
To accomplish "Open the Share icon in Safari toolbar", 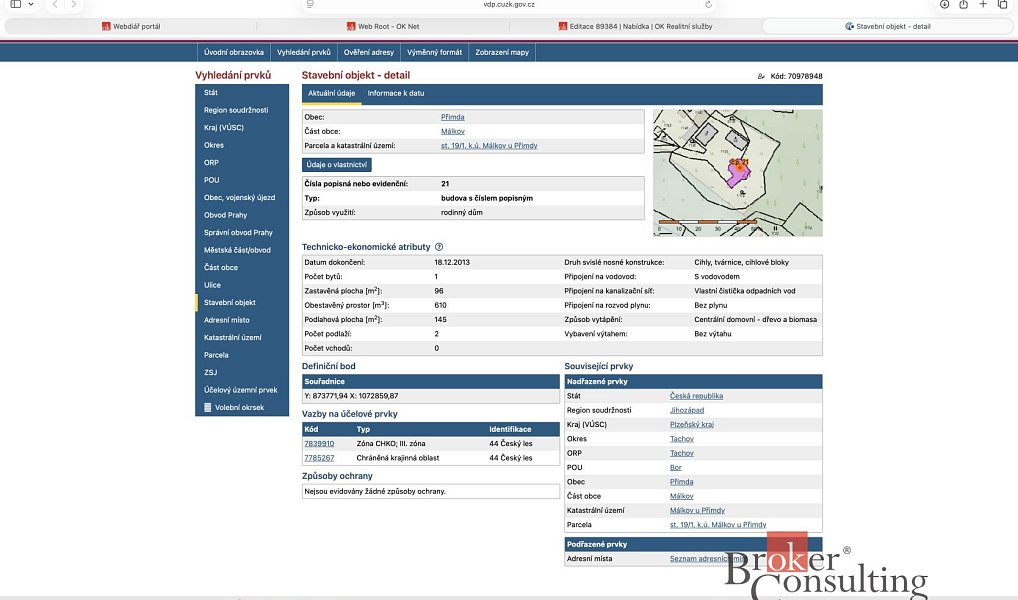I will click(963, 4).
